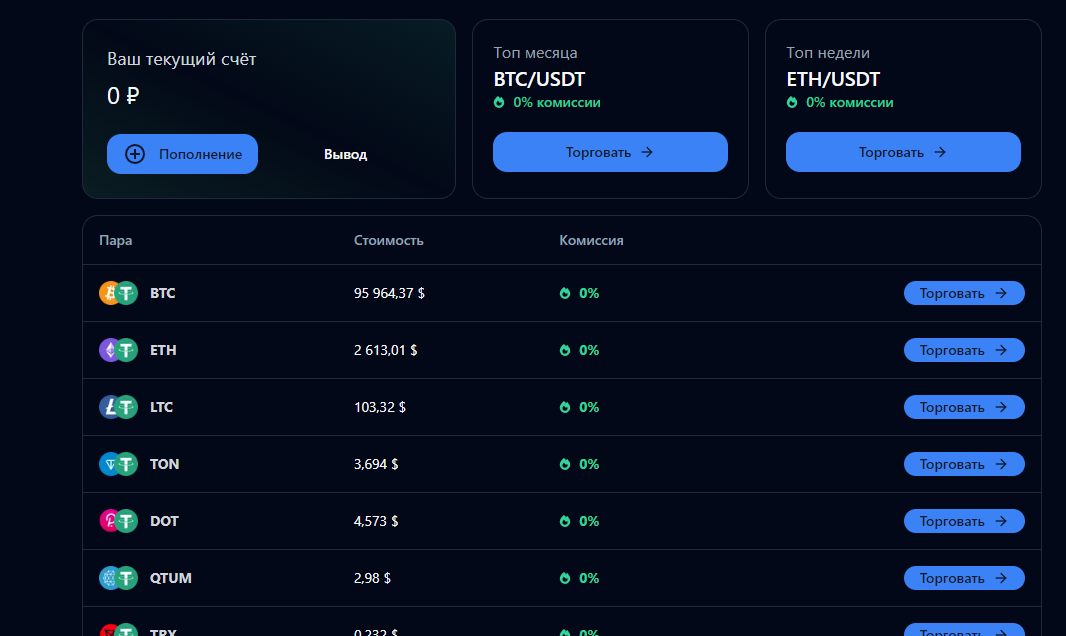
Task: Click the Стоимость column header
Action: click(x=388, y=240)
